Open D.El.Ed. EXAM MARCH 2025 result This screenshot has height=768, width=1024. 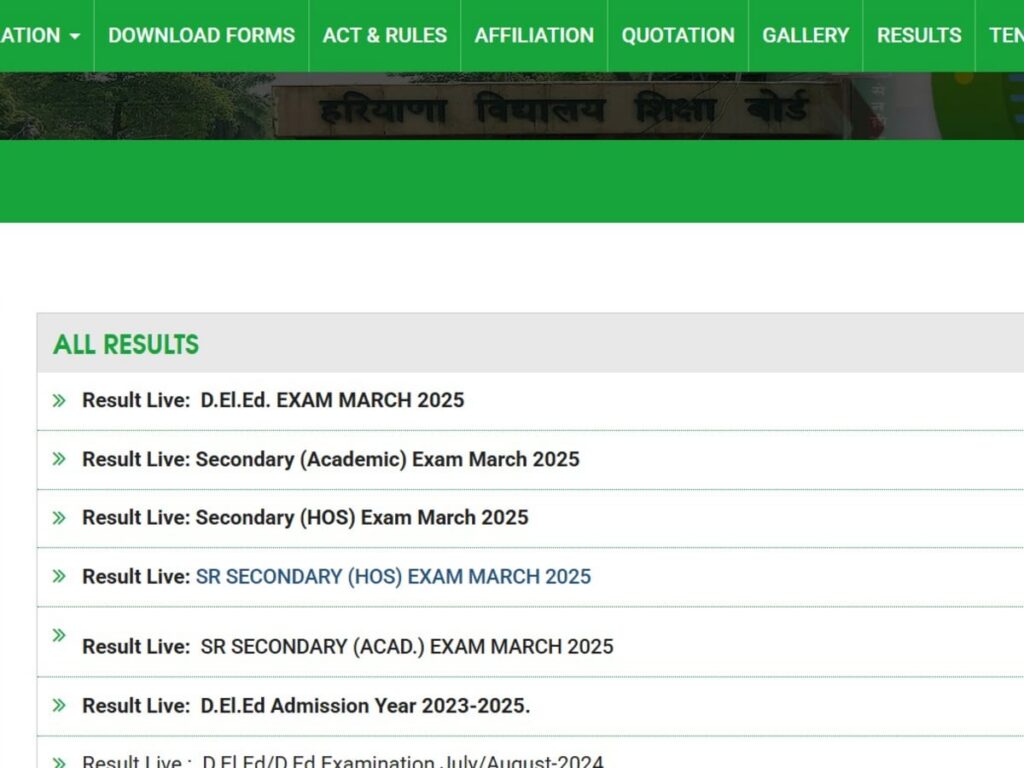(332, 400)
